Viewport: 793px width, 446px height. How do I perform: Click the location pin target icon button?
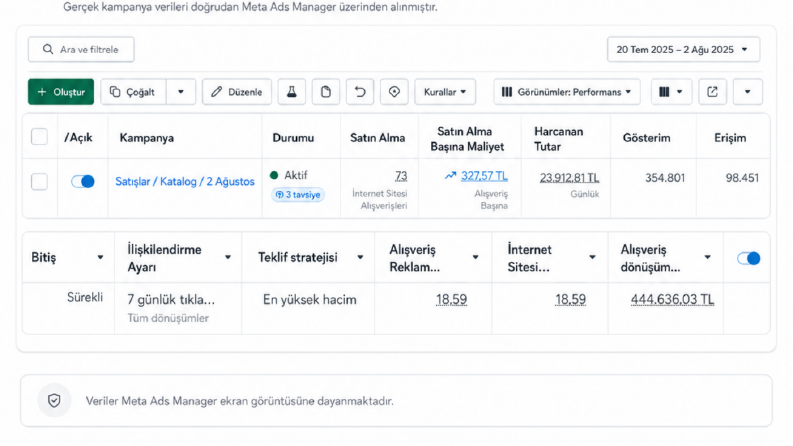pyautogui.click(x=394, y=92)
